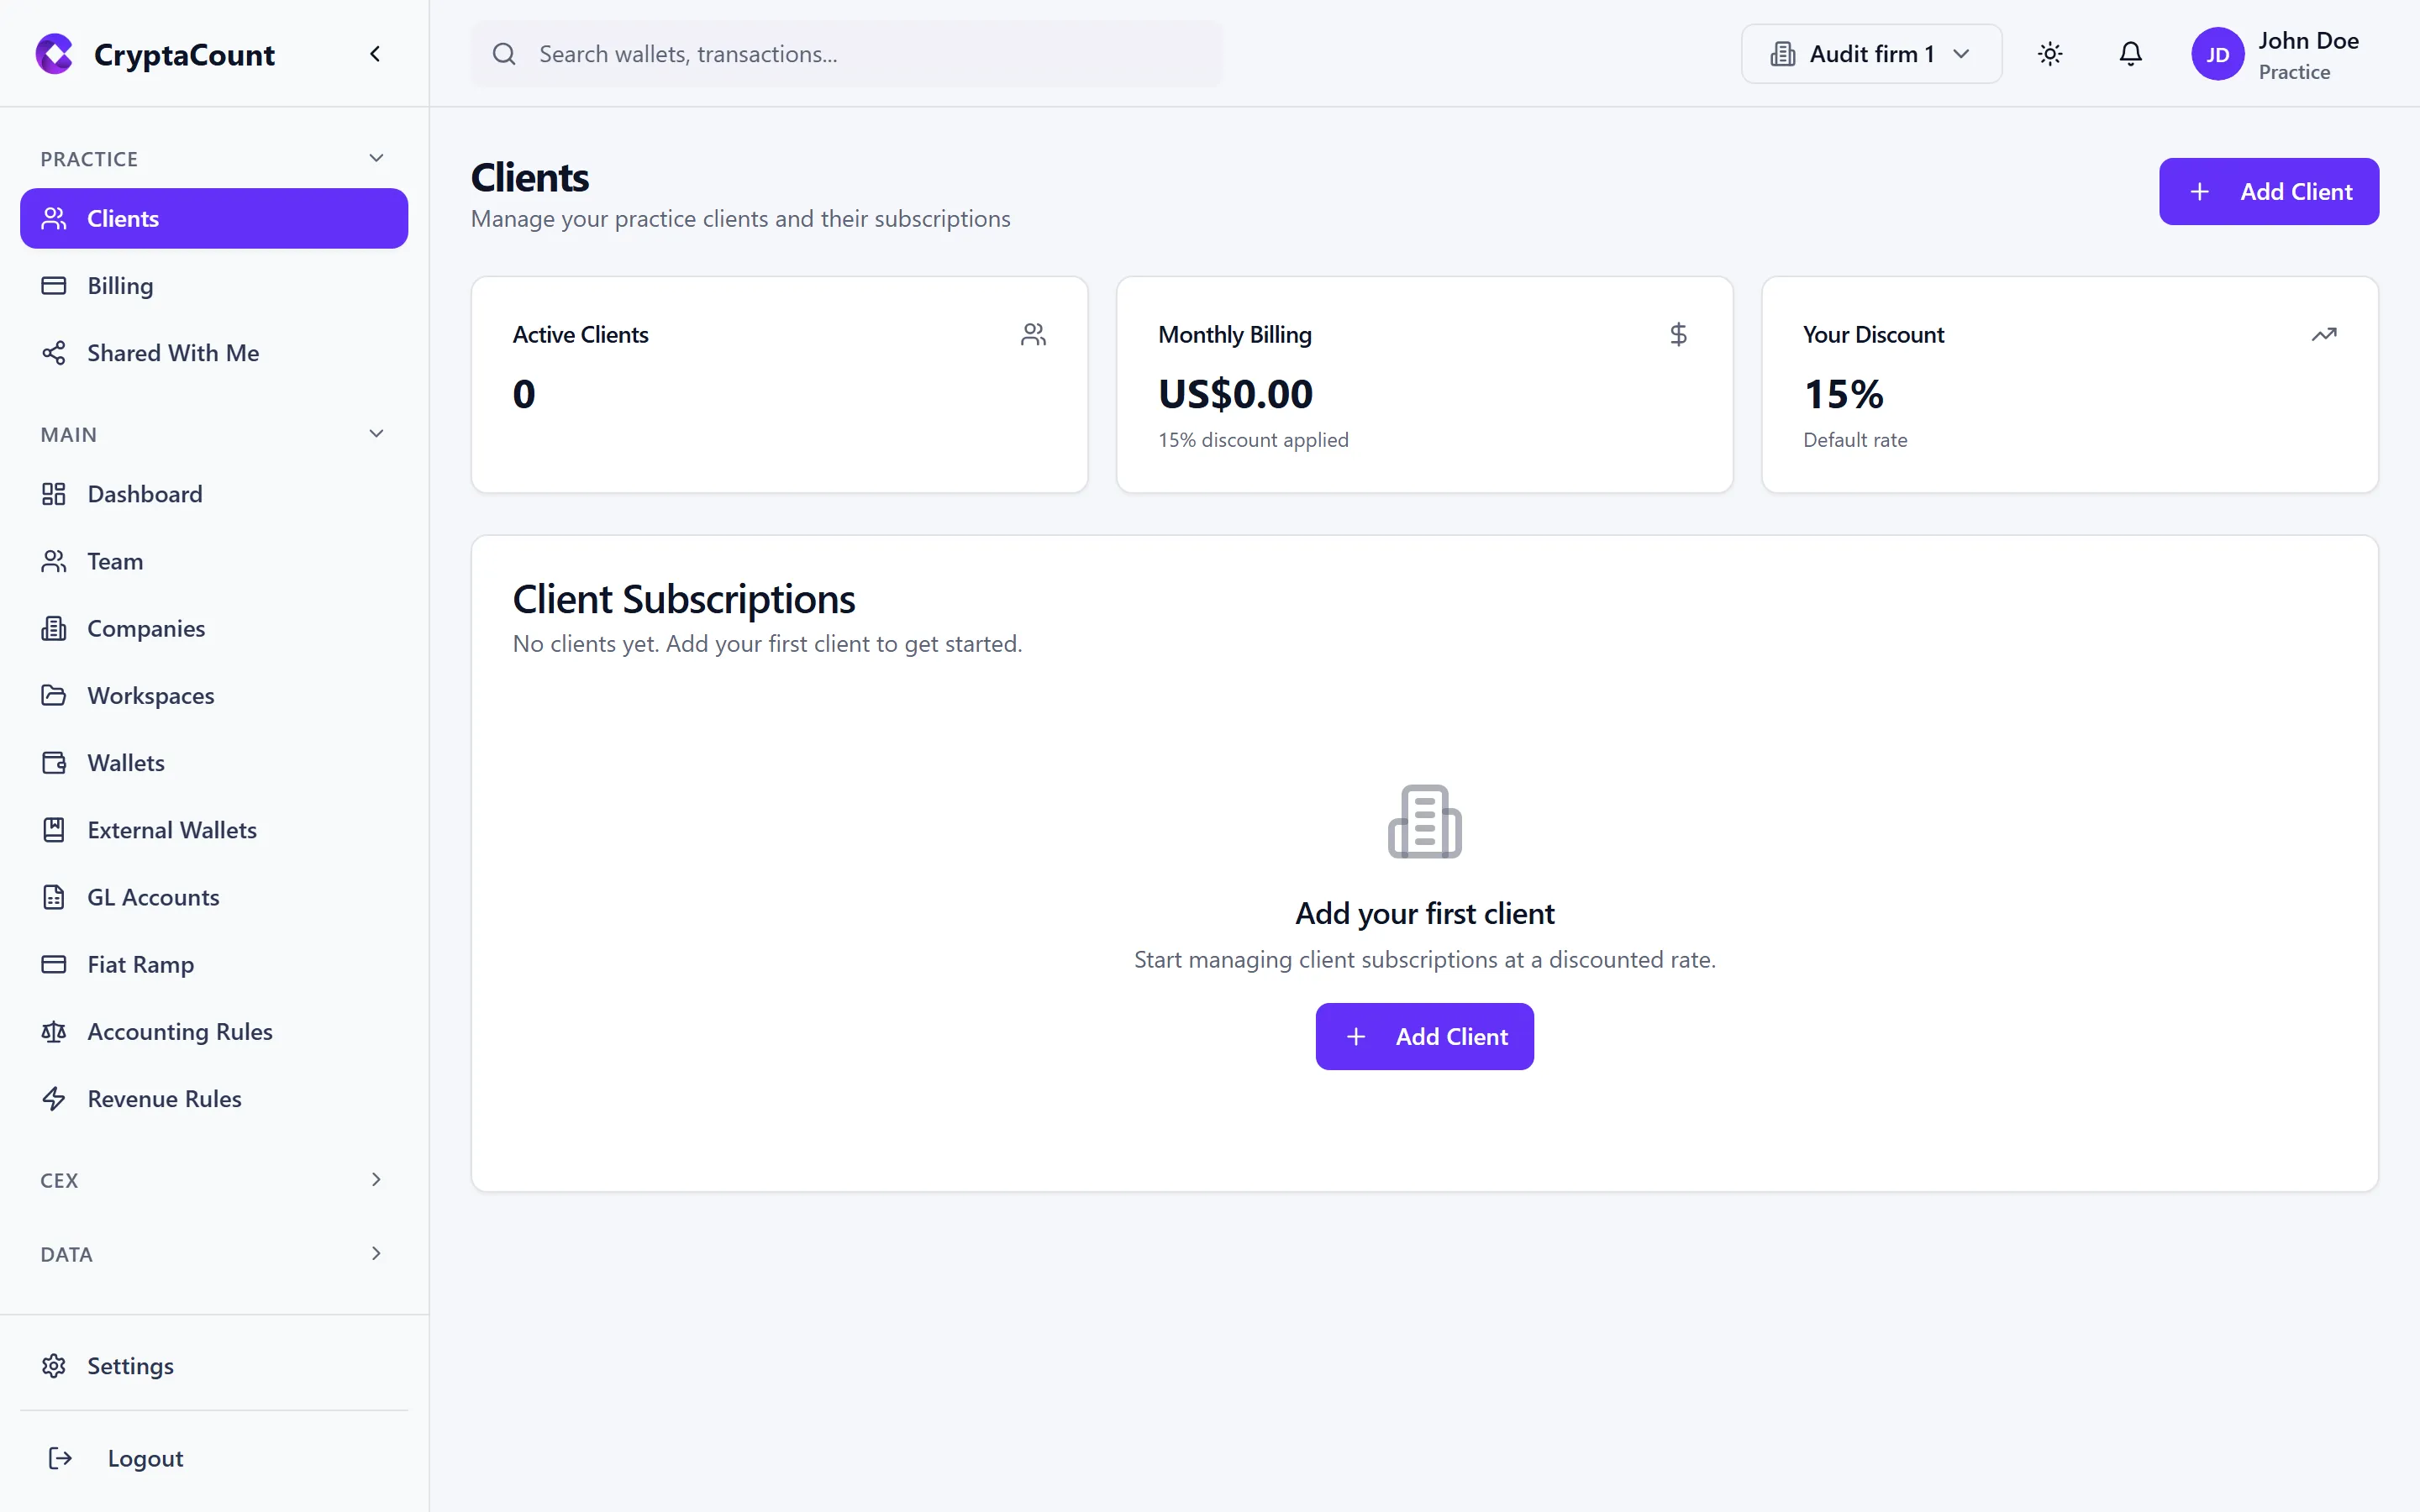
Task: Click the Revenue Rules lightning icon
Action: 54,1098
